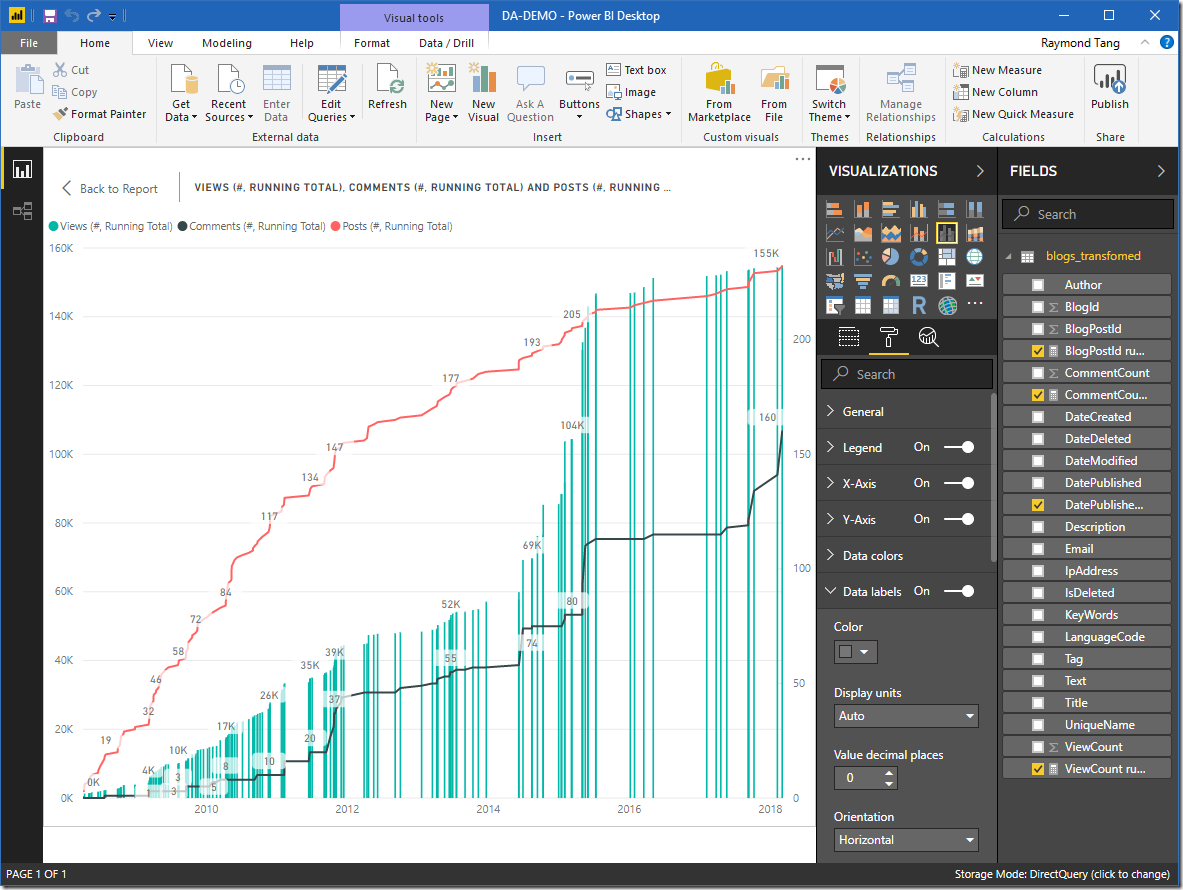Click the Fields pane search box
Viewport: 1183px width, 890px height.
pyautogui.click(x=1088, y=214)
